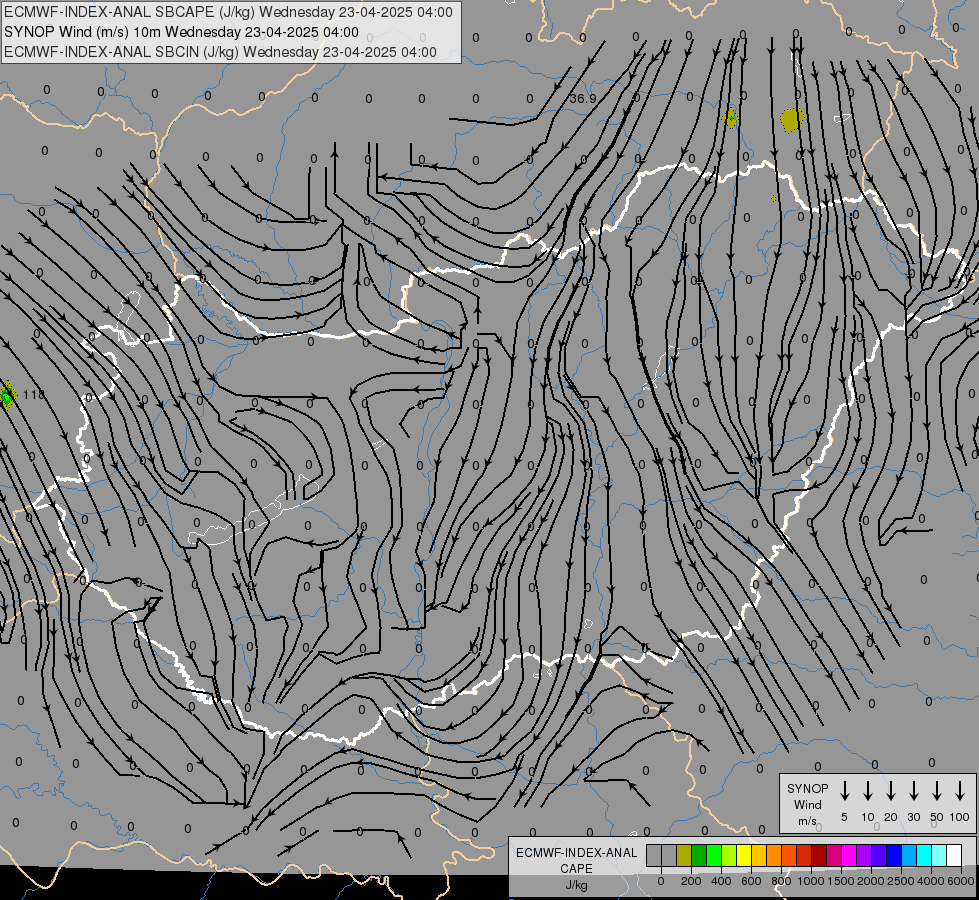
Task: Select the 600 value under the color bar
Action: click(751, 881)
